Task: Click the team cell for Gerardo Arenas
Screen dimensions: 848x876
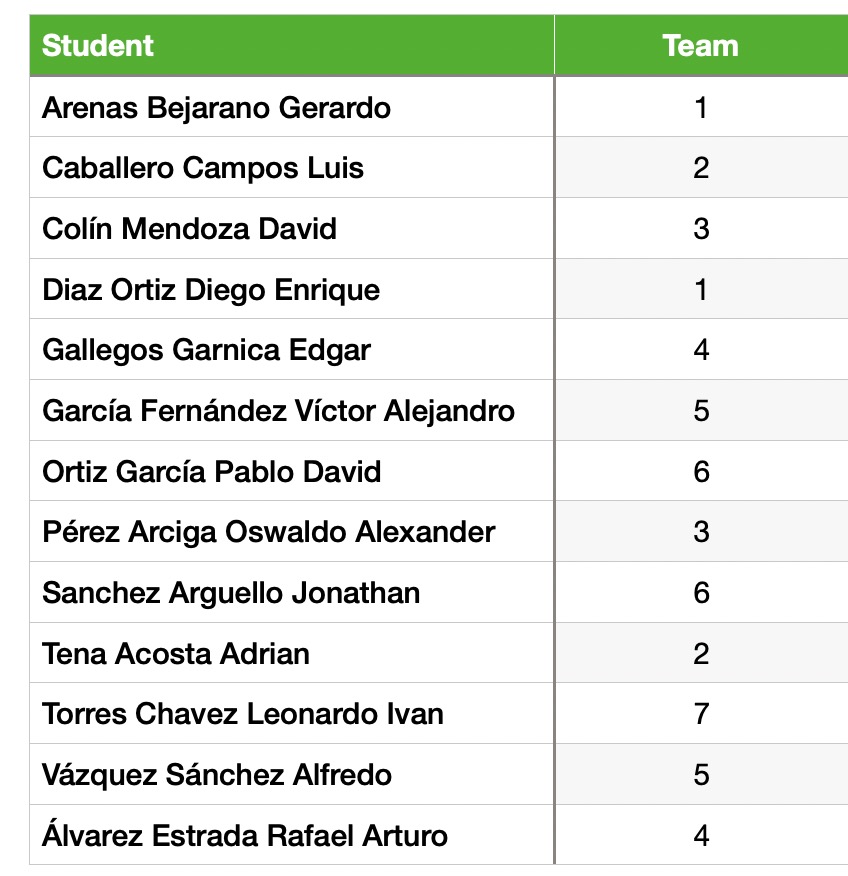Action: [x=700, y=107]
